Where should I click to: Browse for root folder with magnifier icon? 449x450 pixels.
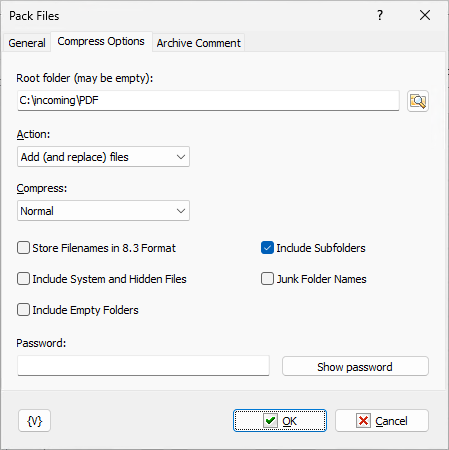418,101
